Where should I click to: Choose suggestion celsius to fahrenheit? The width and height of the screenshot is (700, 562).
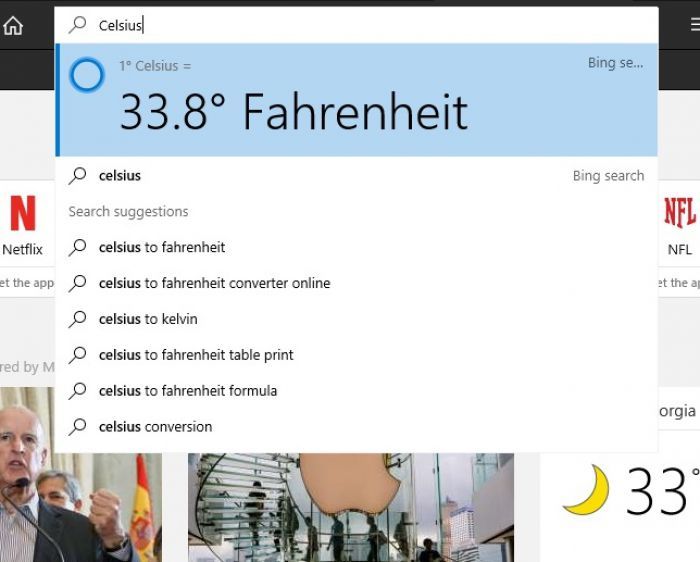click(x=356, y=247)
